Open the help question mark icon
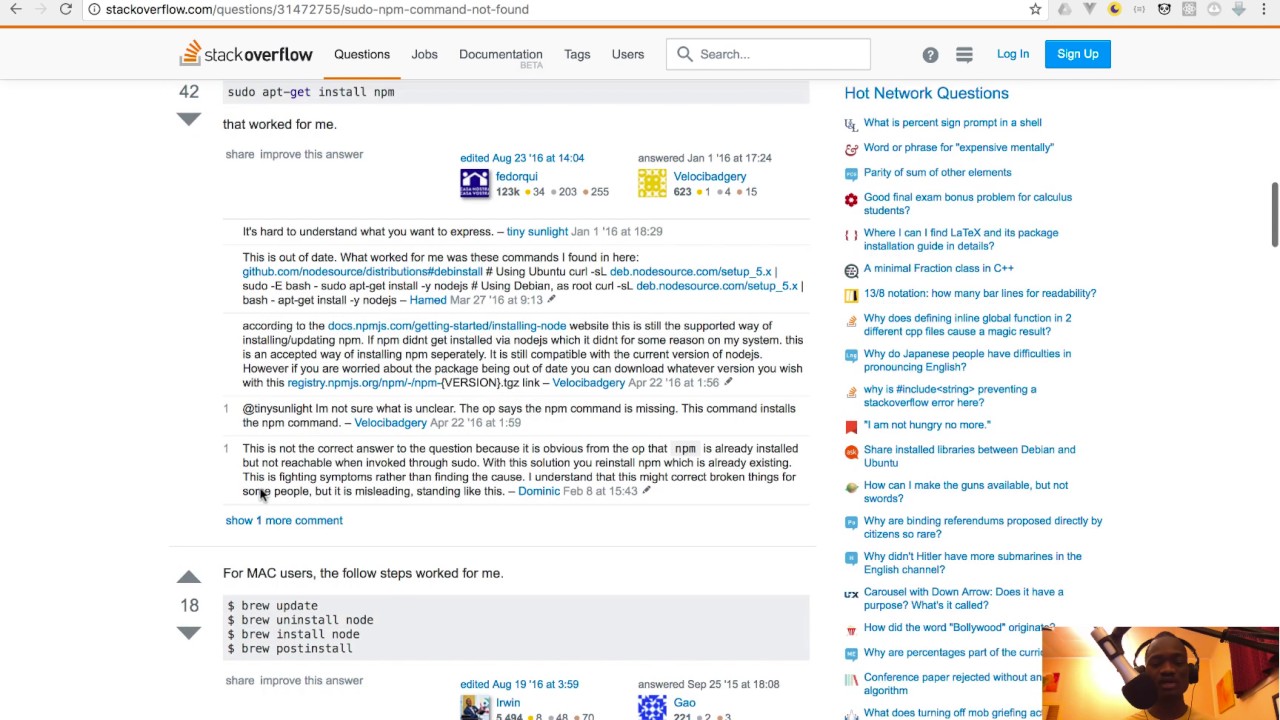Image resolution: width=1280 pixels, height=720 pixels. pyautogui.click(x=930, y=55)
